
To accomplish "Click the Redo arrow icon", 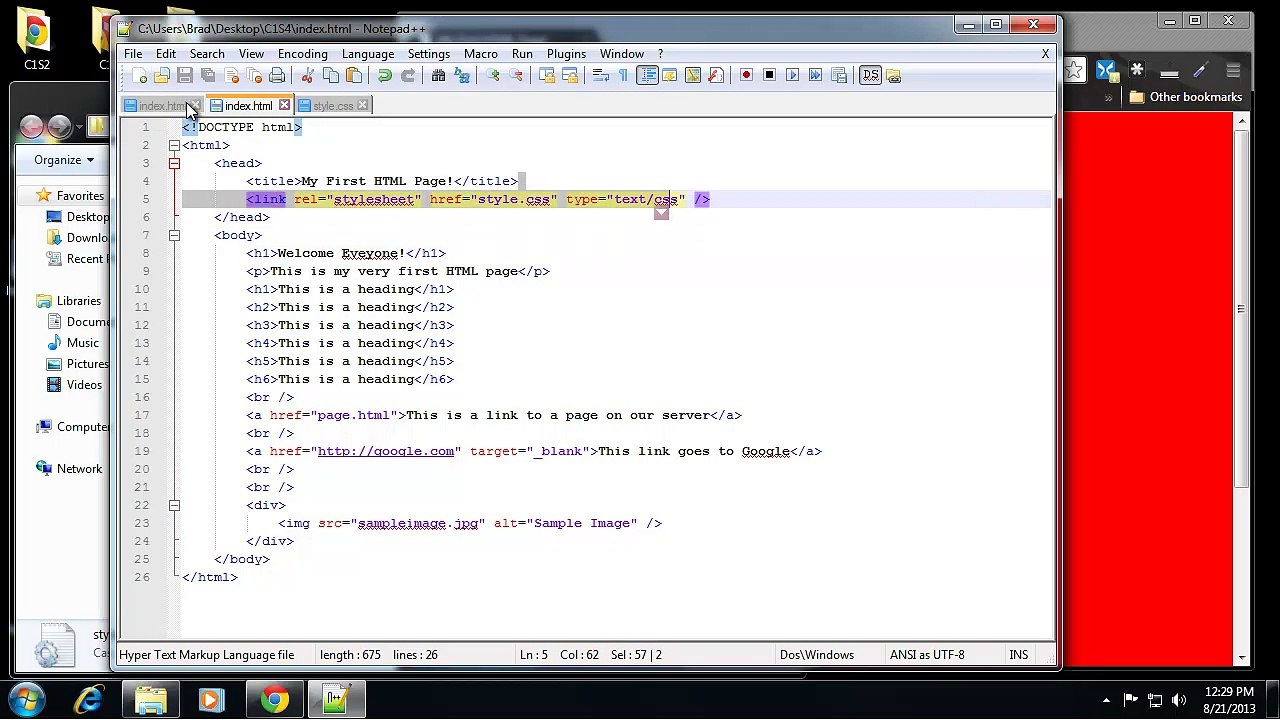I will 408,76.
